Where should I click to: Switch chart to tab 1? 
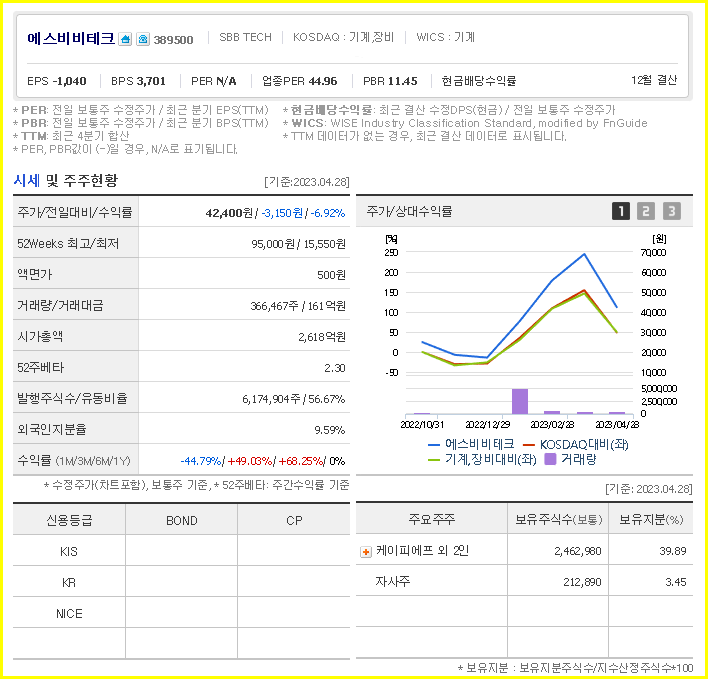click(x=621, y=211)
